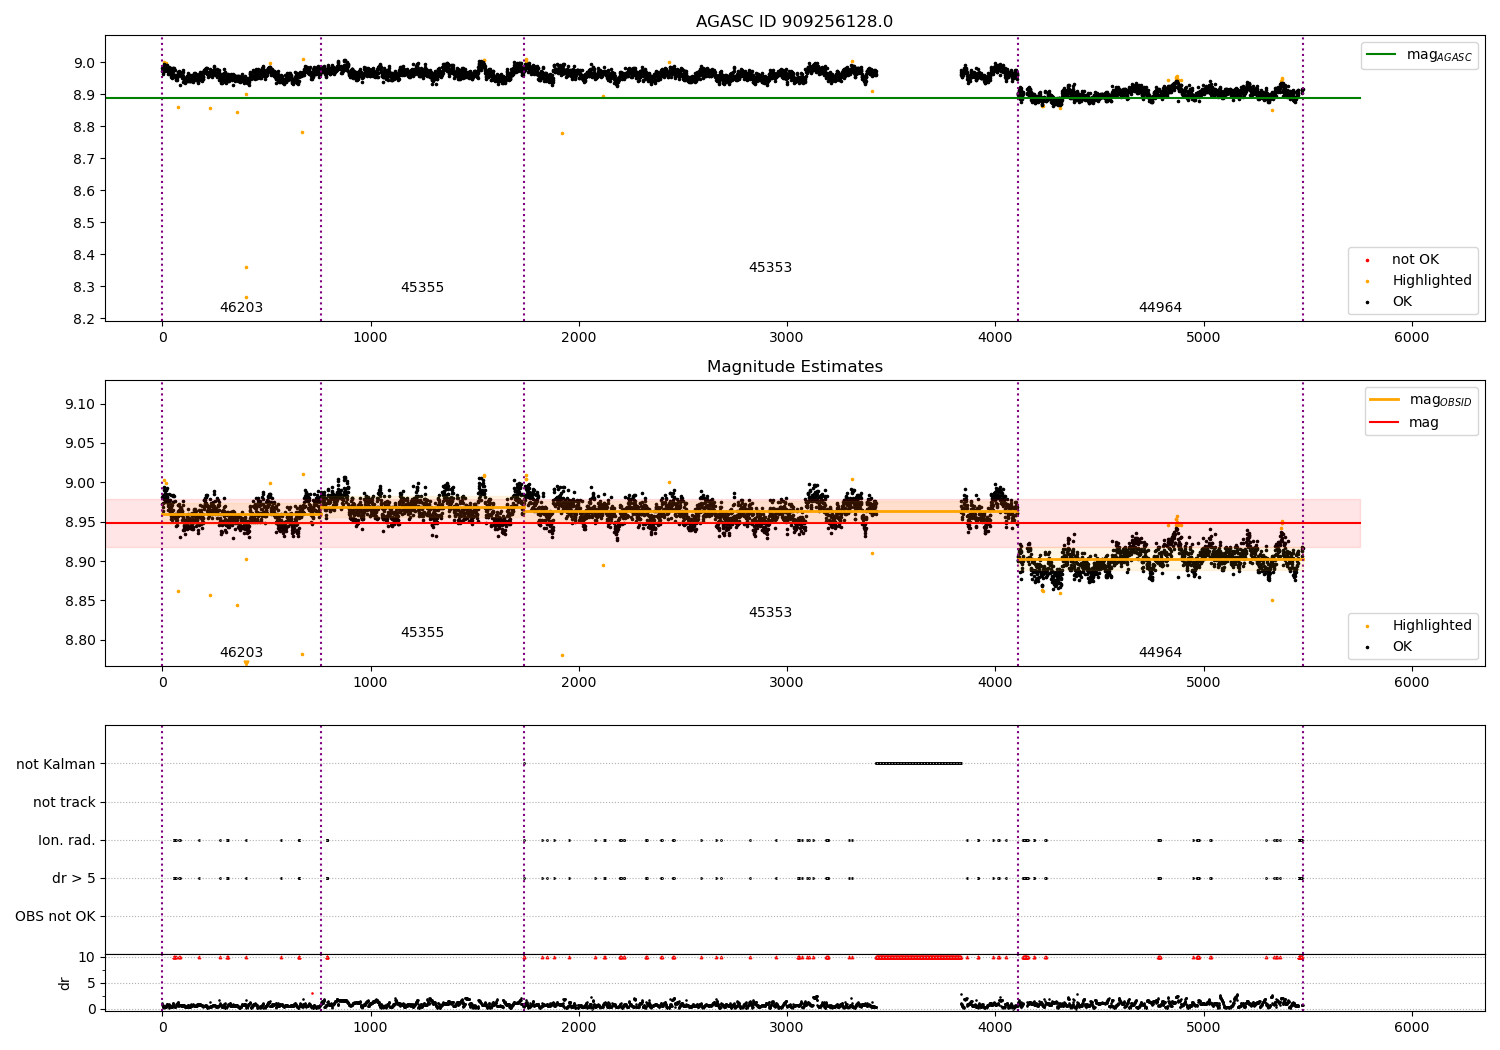
Task: Click the 10 tick on the dr axis
Action: point(87,957)
